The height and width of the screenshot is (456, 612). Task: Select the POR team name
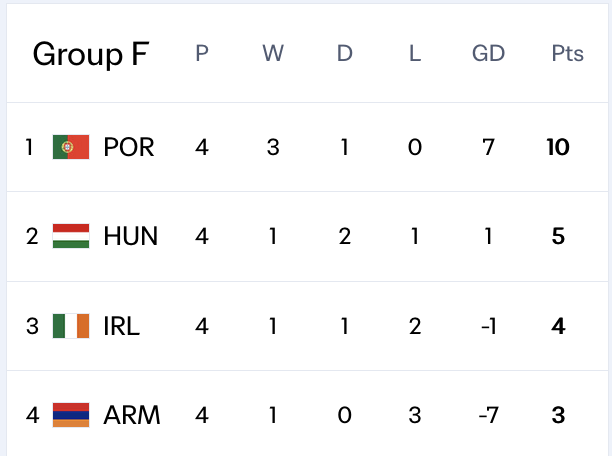click(x=129, y=147)
